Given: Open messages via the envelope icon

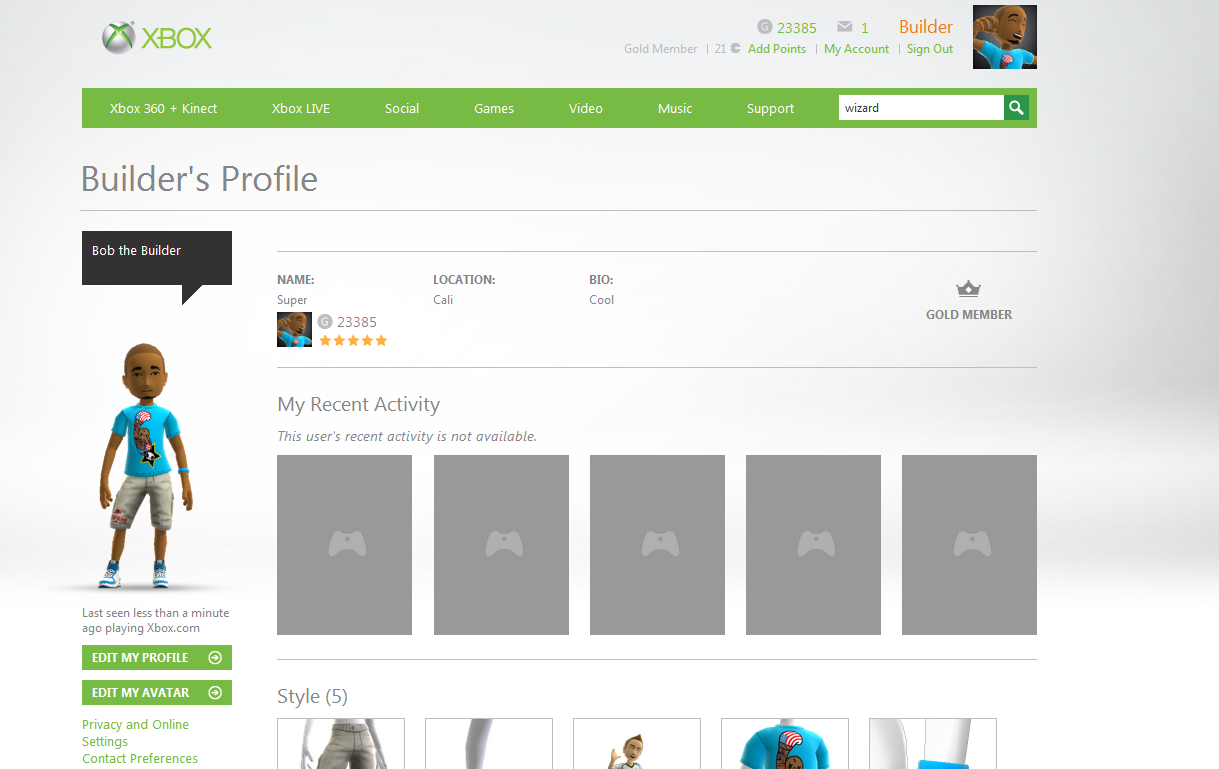Looking at the screenshot, I should click(x=845, y=27).
